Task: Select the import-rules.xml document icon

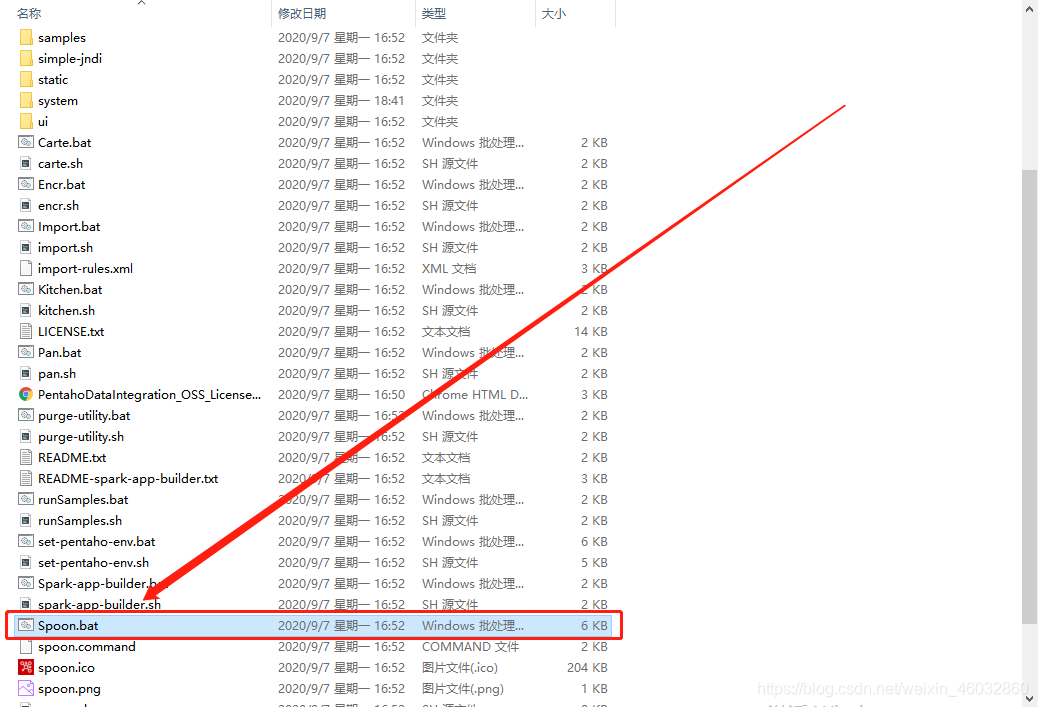Action: coord(26,268)
